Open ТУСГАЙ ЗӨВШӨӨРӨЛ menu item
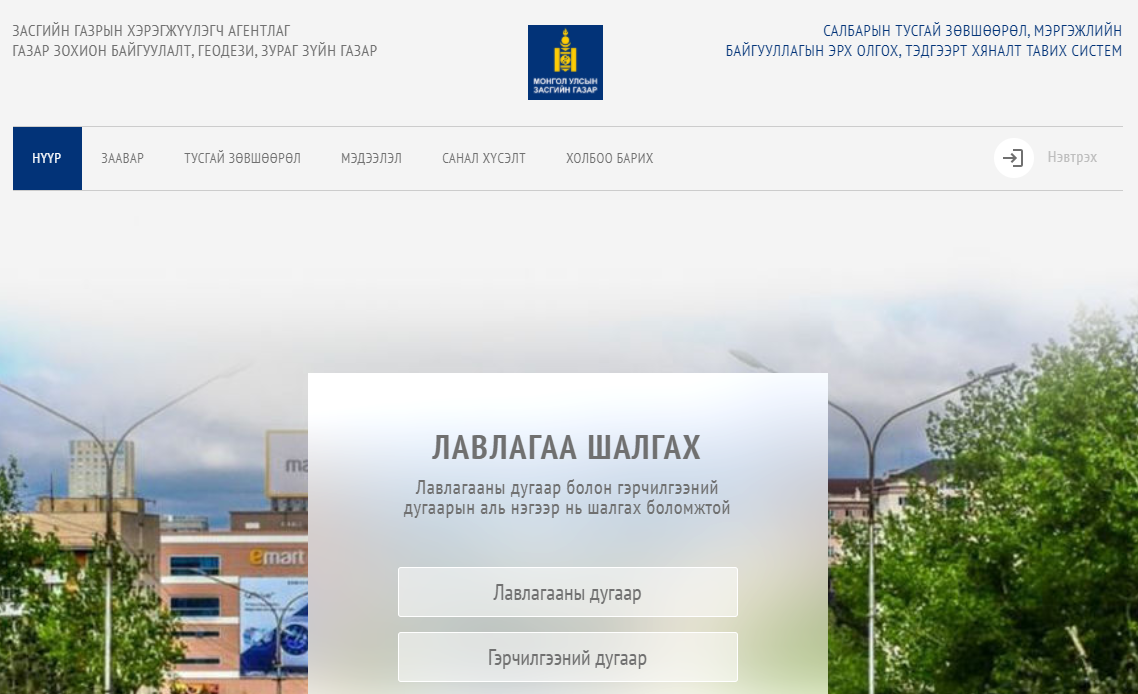Image resolution: width=1138 pixels, height=694 pixels. coord(242,158)
